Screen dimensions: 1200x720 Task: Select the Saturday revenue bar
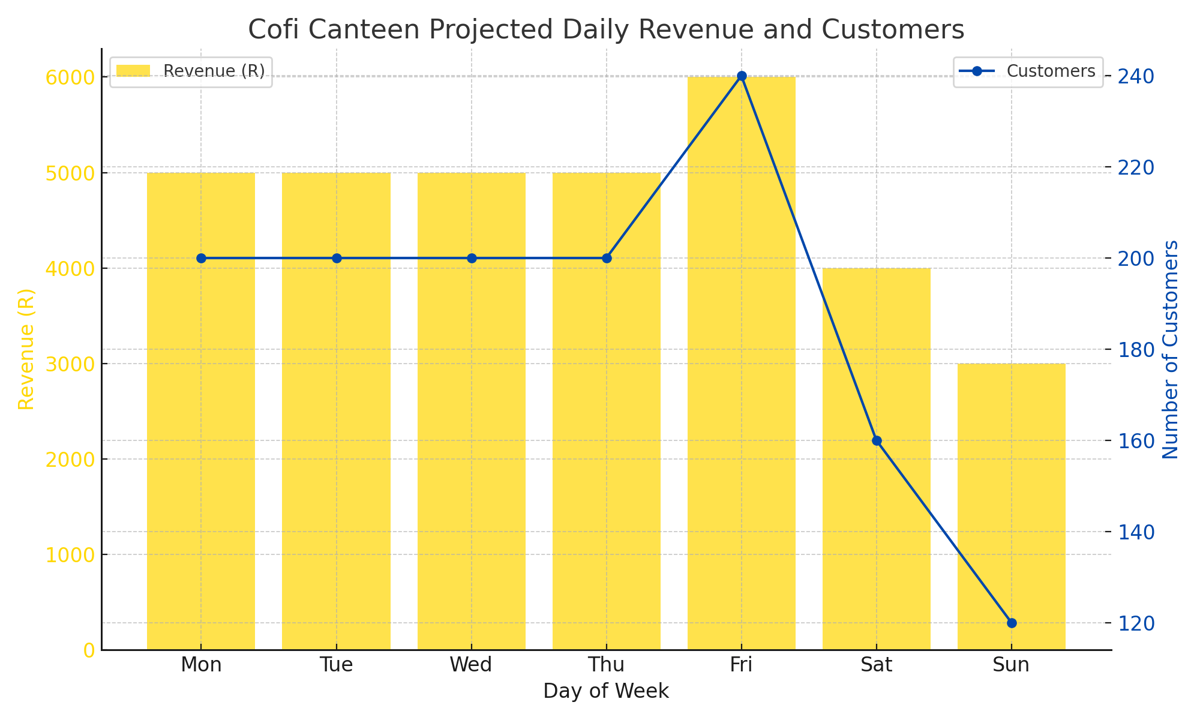point(876,459)
